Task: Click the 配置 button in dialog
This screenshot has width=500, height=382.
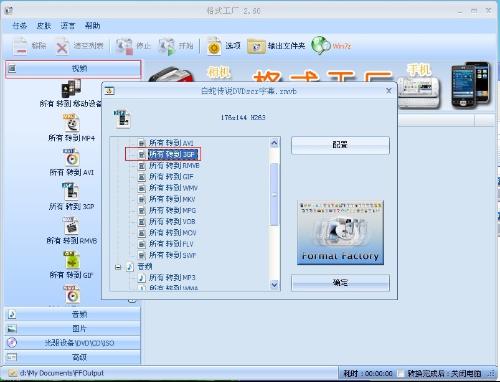Action: tap(340, 145)
